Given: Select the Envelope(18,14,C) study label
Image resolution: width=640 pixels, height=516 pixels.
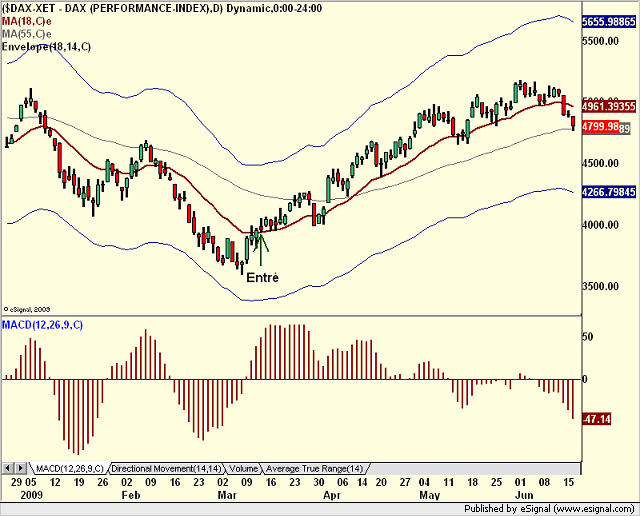Looking at the screenshot, I should [x=47, y=47].
